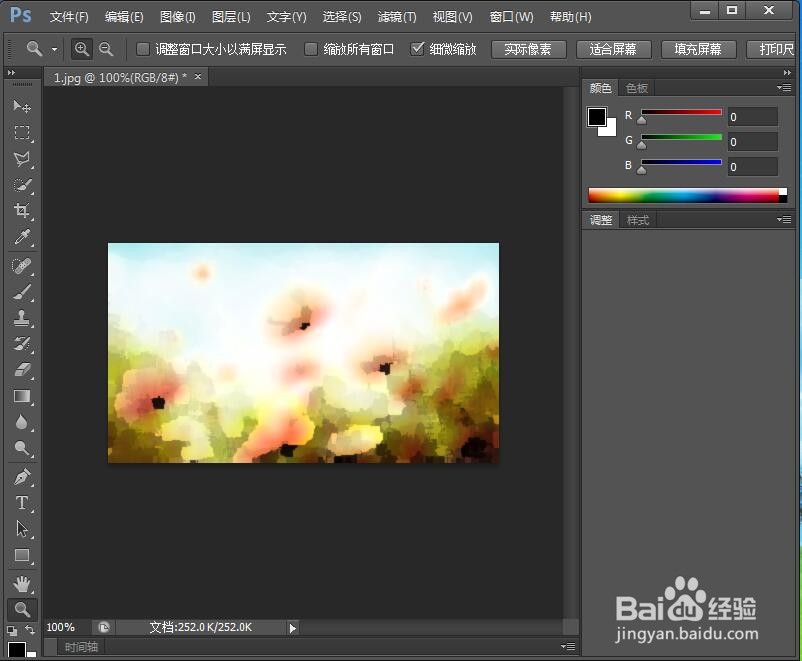Viewport: 802px width, 661px height.
Task: Switch to the 样式 tab
Action: (638, 220)
